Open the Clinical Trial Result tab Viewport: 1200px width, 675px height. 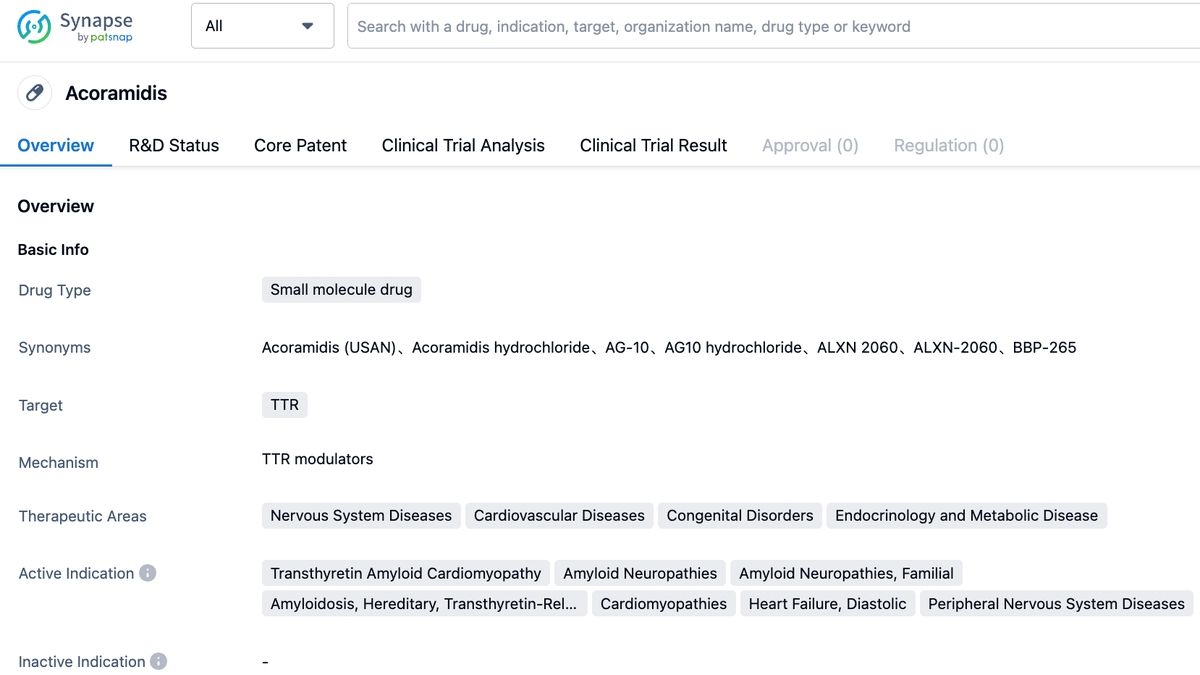point(652,145)
